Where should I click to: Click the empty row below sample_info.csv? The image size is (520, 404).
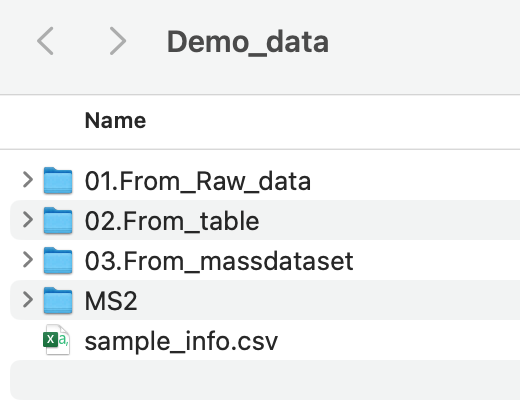(x=265, y=380)
